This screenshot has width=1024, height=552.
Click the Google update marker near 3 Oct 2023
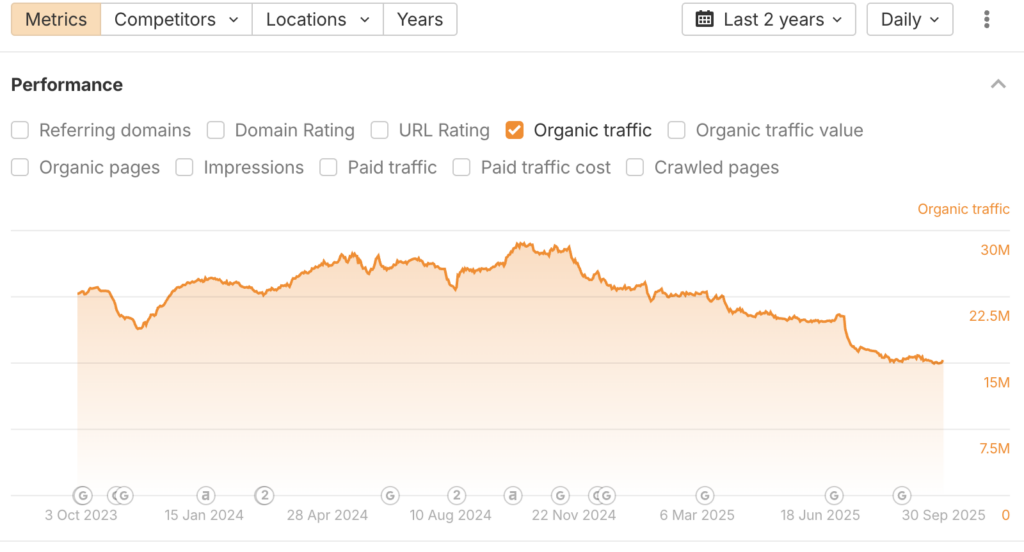[82, 495]
